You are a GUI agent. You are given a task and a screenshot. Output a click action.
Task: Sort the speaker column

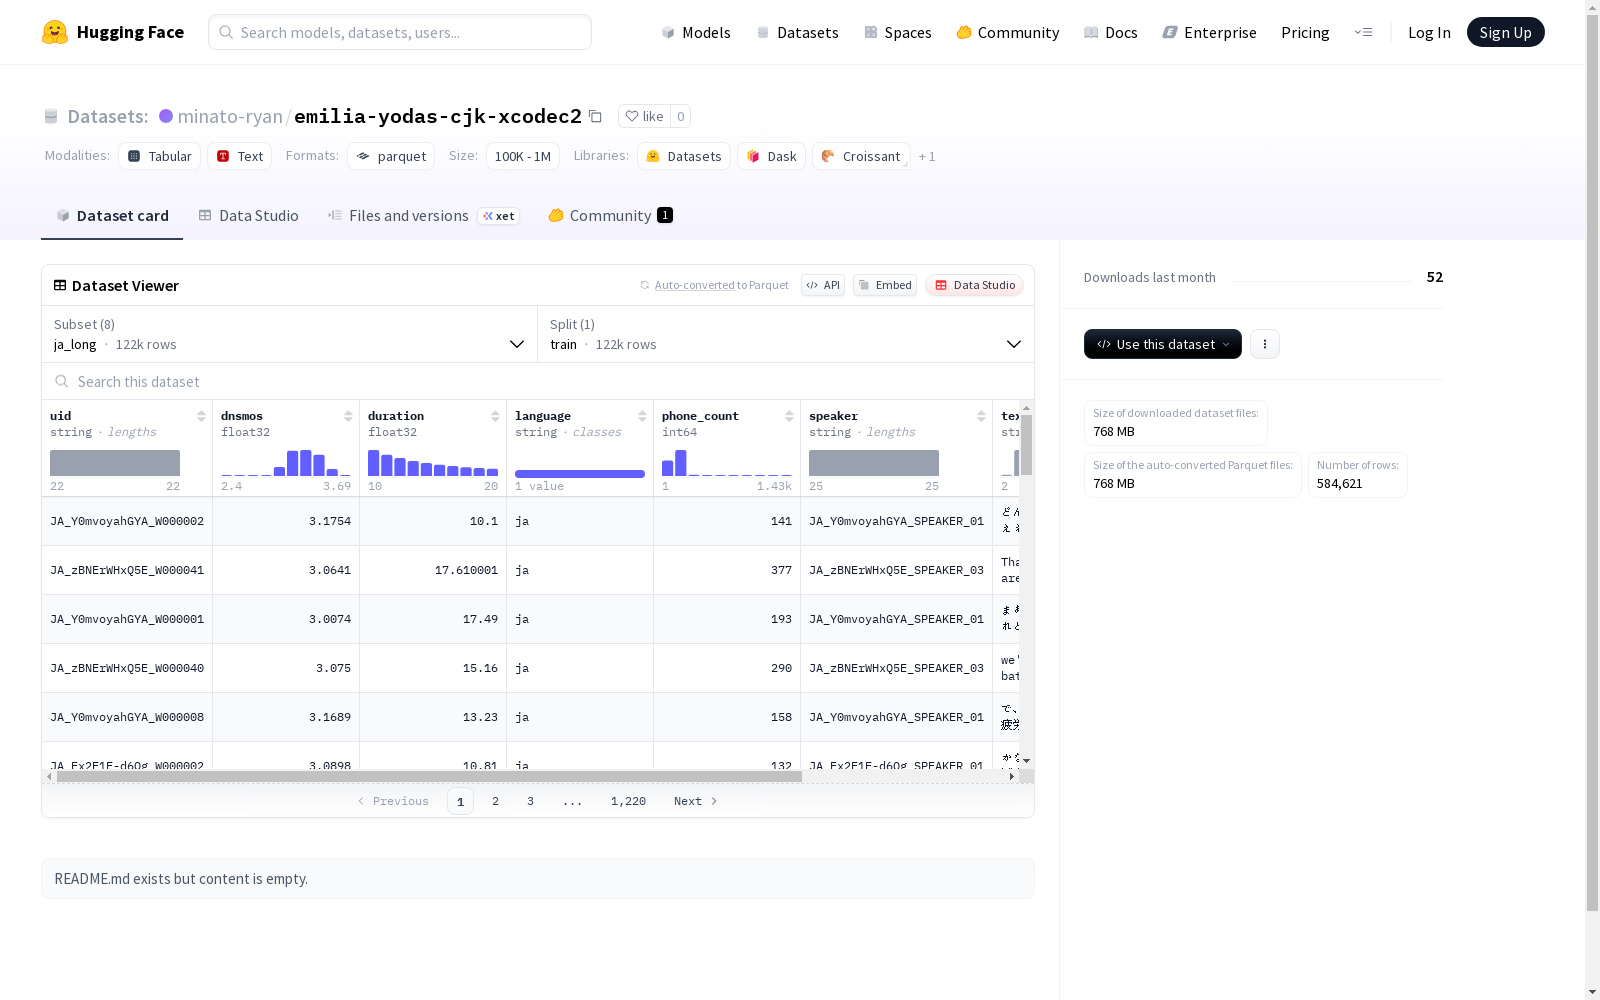(981, 416)
